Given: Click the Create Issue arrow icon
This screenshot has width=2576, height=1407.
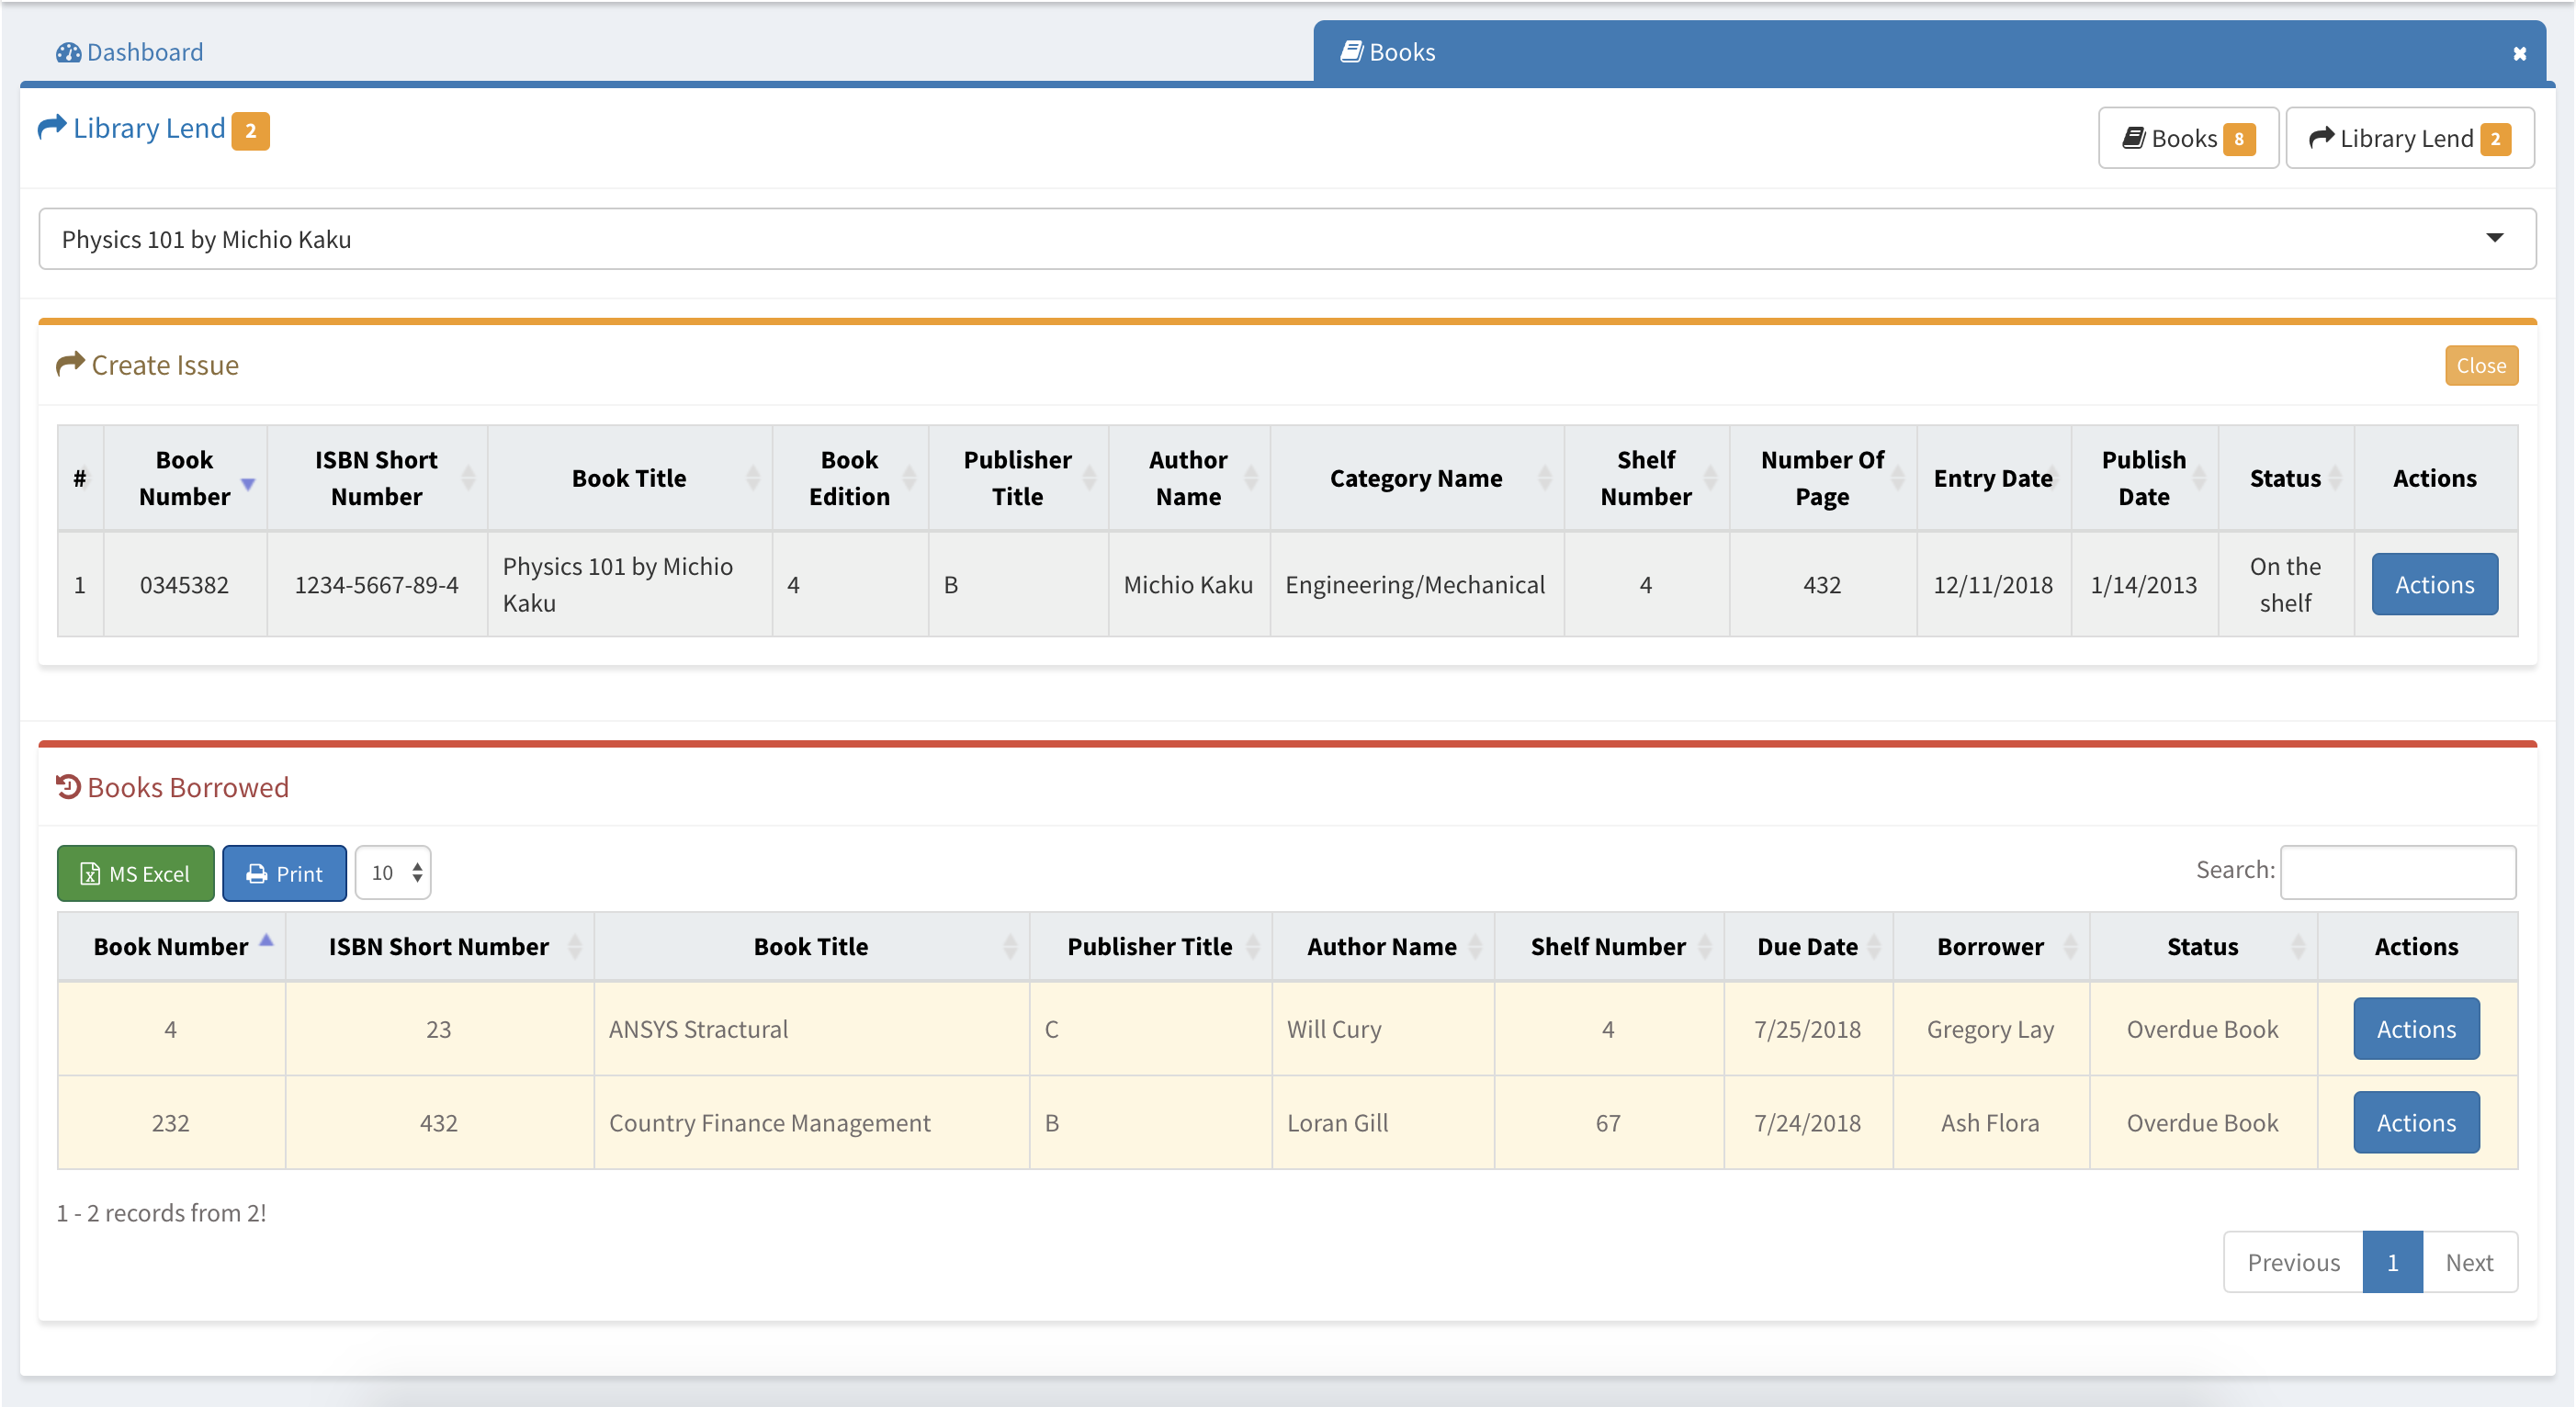Looking at the screenshot, I should 70,364.
